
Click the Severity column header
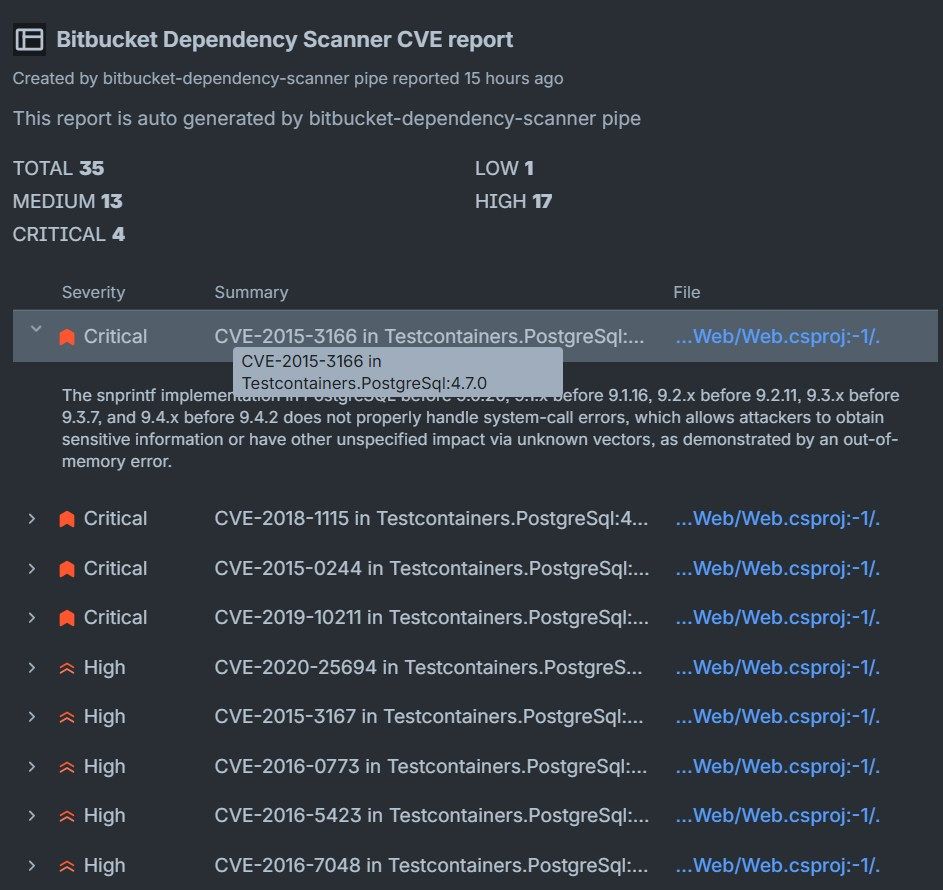coord(93,293)
